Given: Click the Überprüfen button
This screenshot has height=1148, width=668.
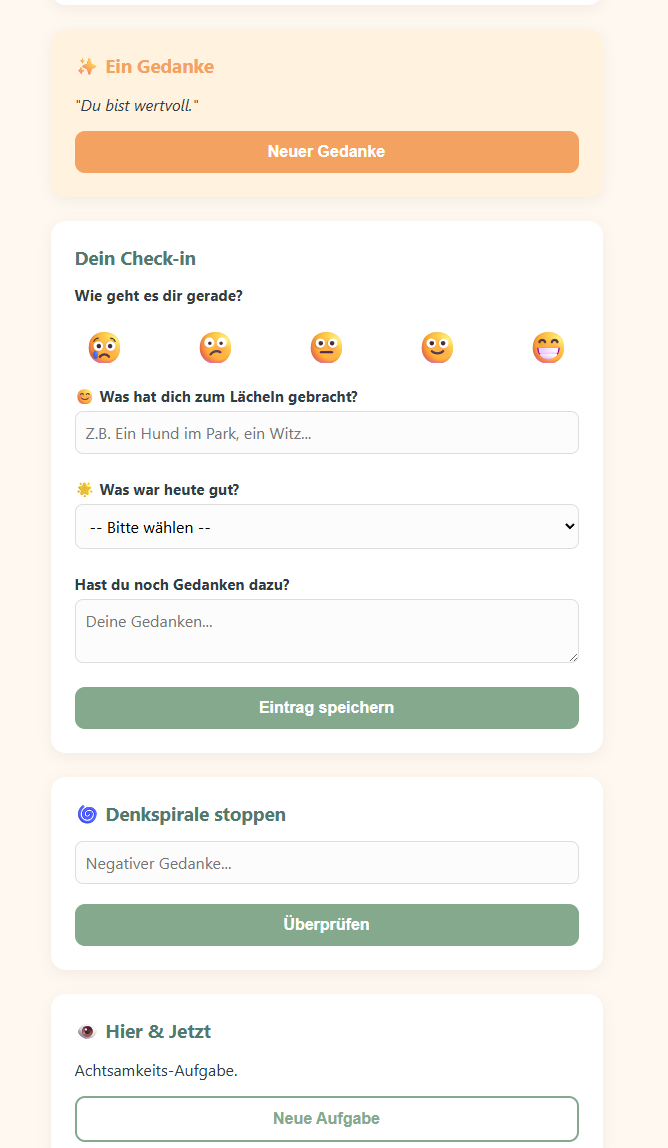Looking at the screenshot, I should (x=326, y=924).
